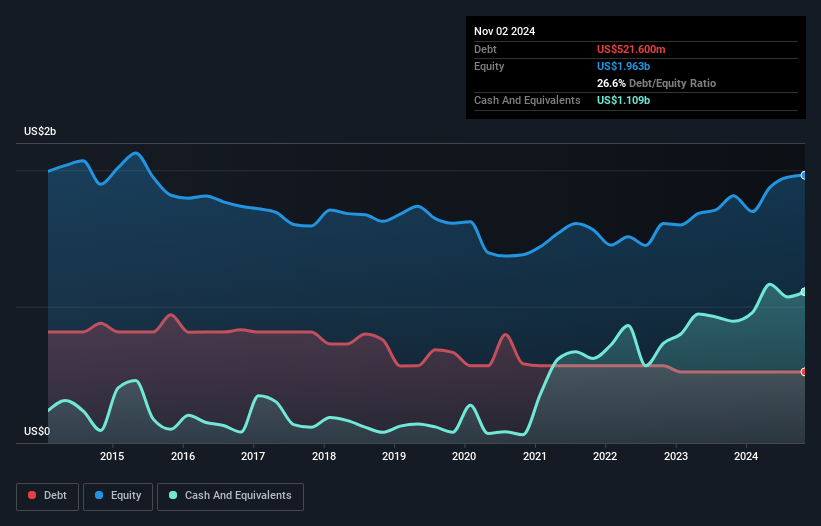821x526 pixels.
Task: Toggle the Equity series legend button
Action: coord(118,496)
